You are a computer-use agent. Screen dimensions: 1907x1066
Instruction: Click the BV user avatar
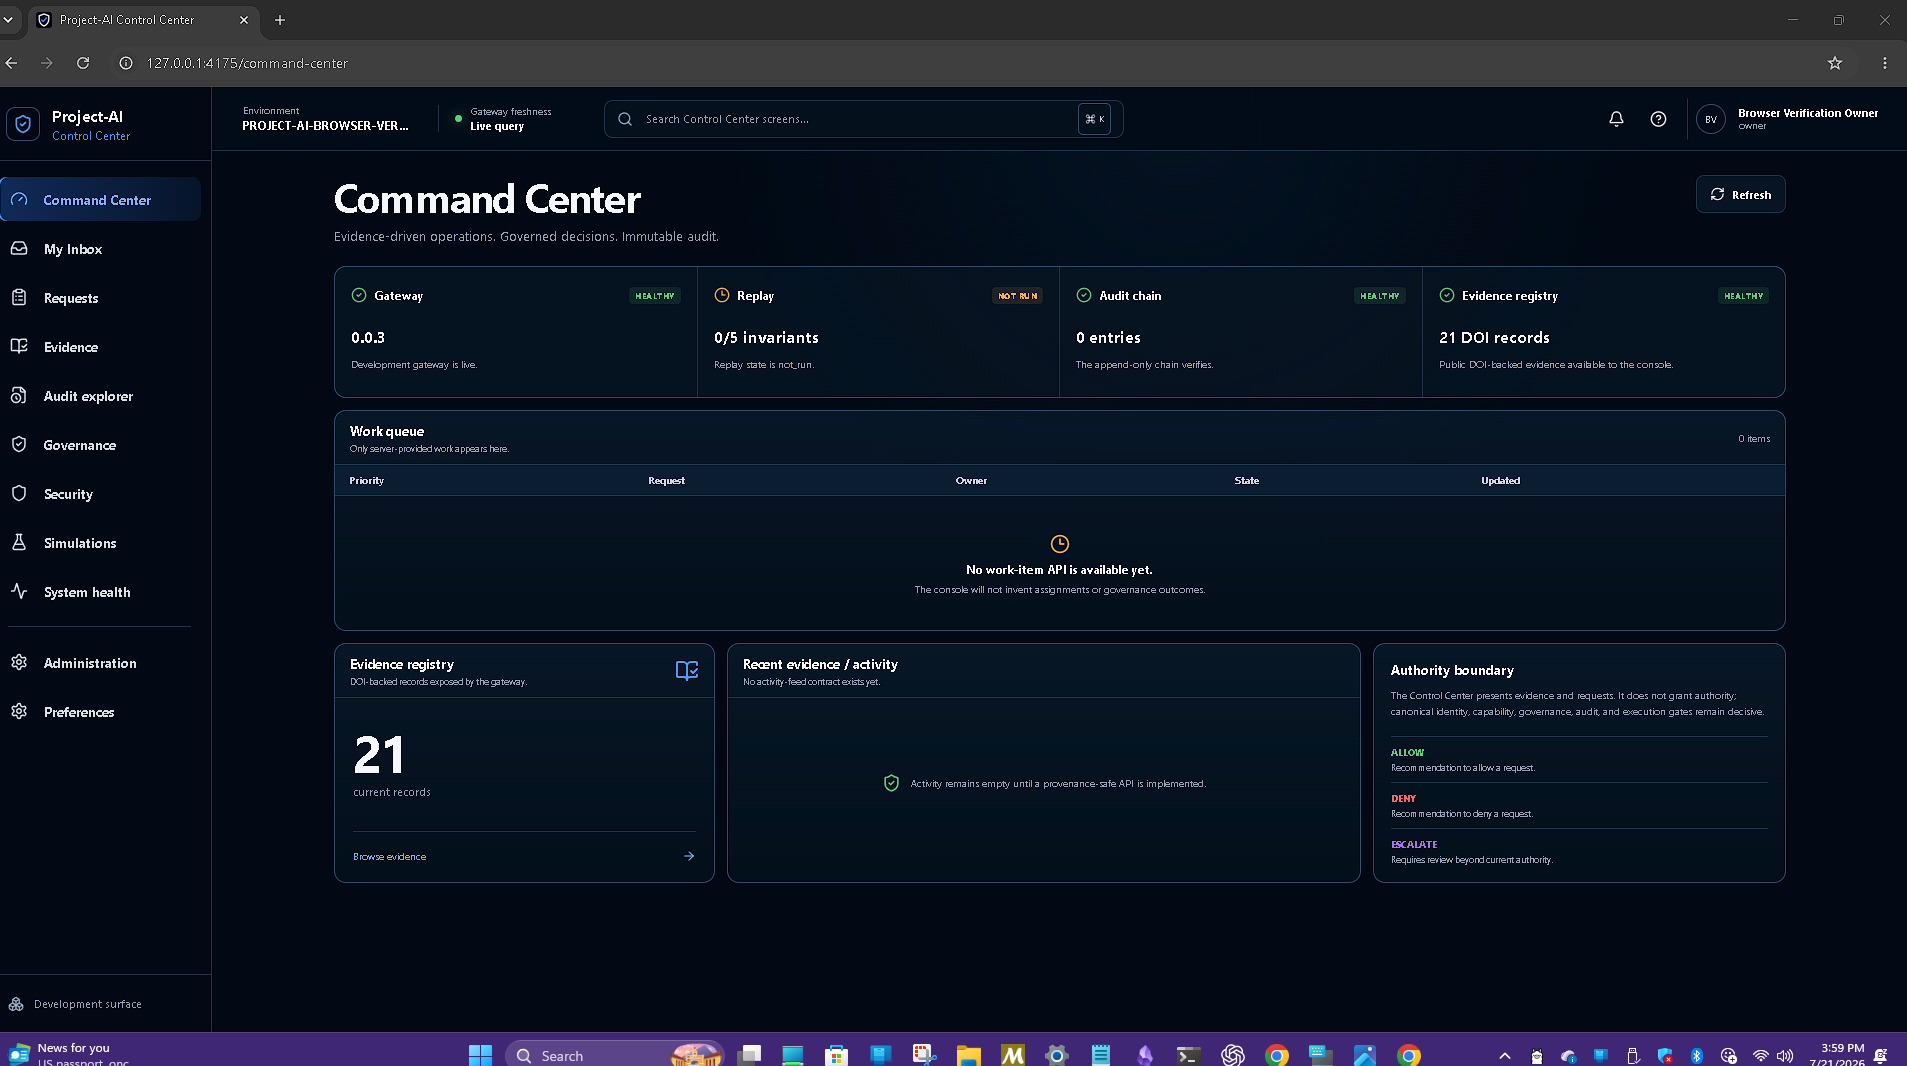[x=1711, y=119]
